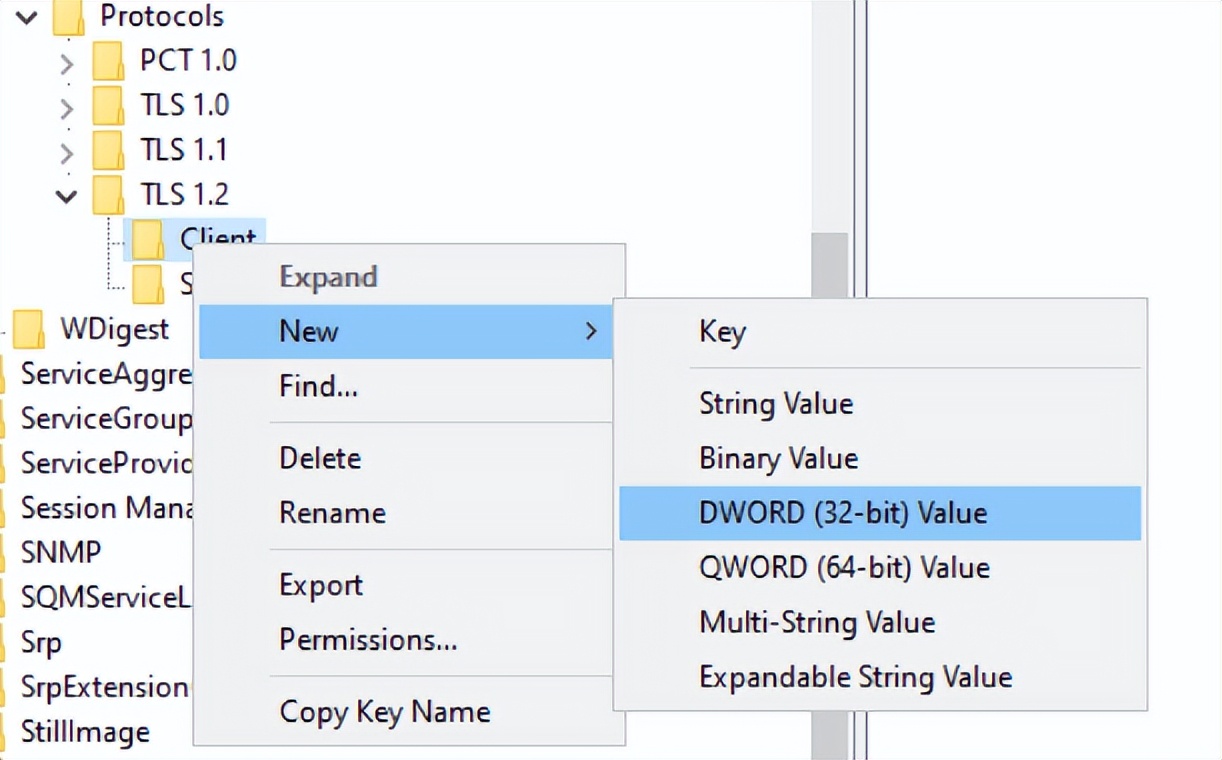Click the PCT 1.0 folder icon

(108, 61)
